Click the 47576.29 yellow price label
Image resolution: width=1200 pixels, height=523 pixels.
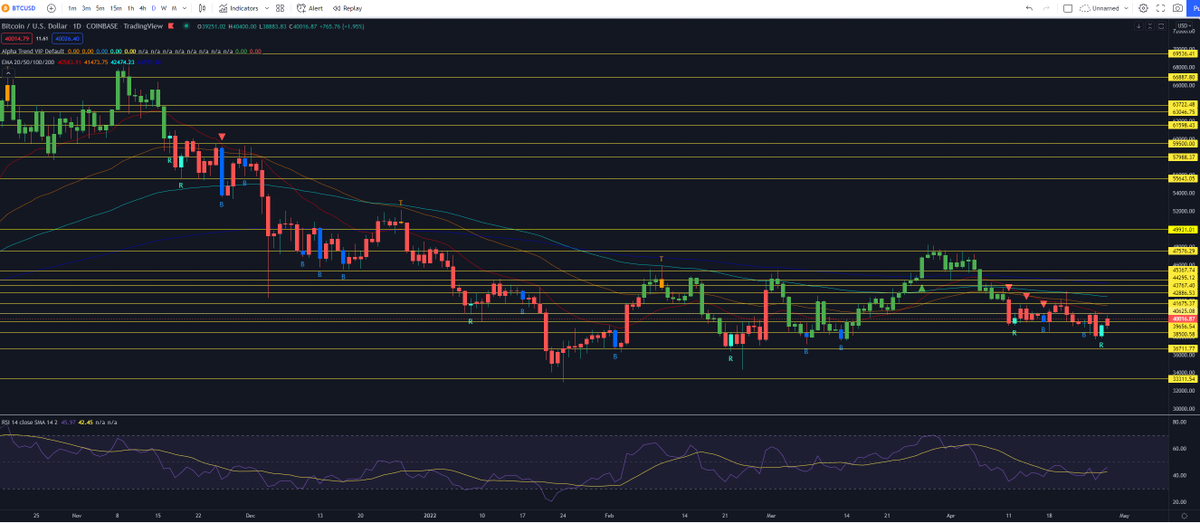[x=1184, y=251]
